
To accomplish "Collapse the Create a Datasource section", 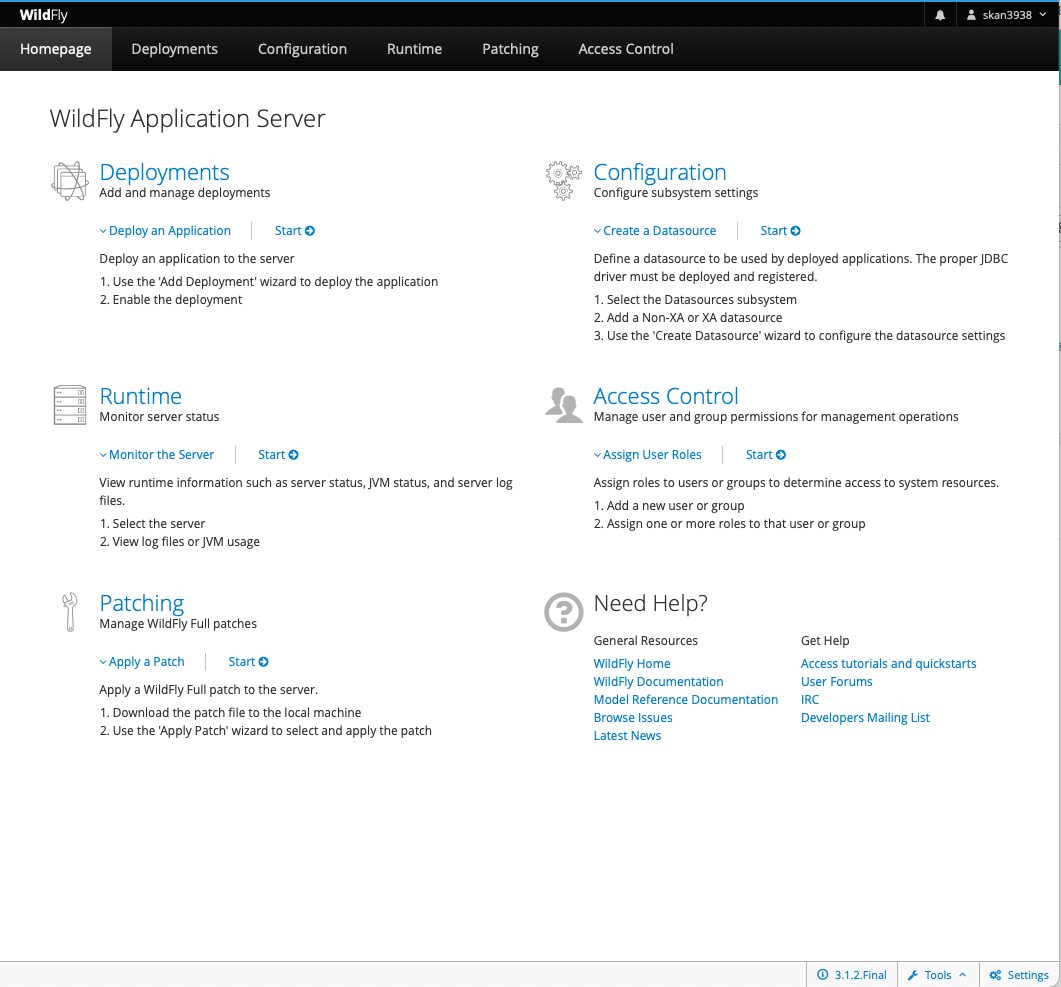I will (x=655, y=231).
